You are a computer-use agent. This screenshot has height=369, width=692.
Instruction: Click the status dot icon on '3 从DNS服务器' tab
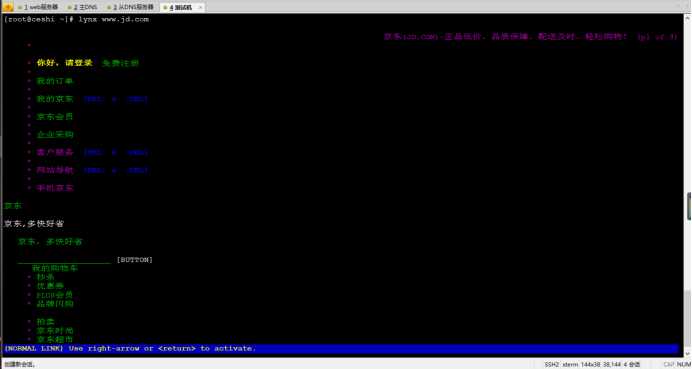(109, 8)
